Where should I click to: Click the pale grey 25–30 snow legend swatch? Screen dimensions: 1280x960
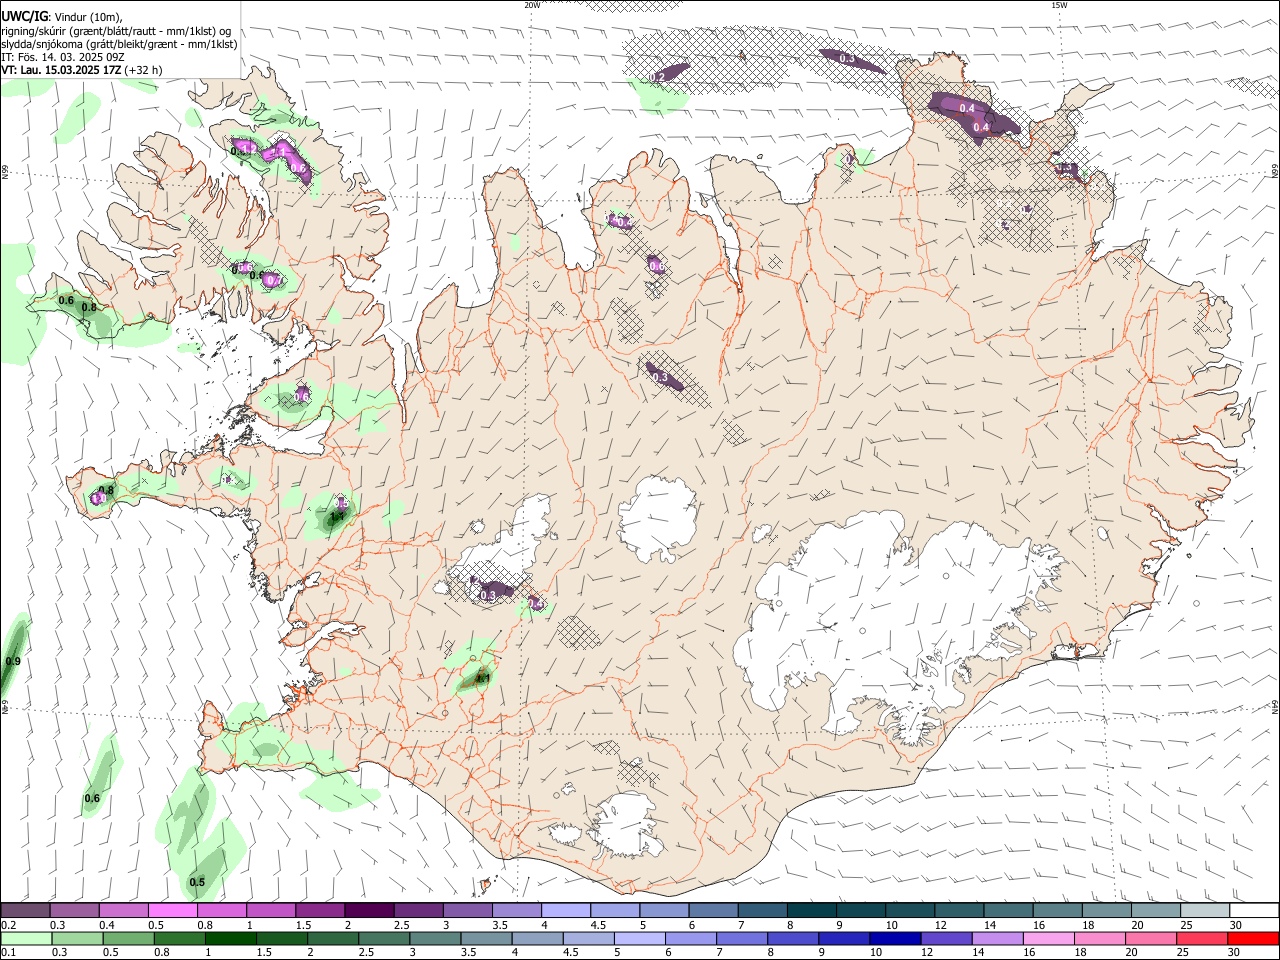[1204, 911]
